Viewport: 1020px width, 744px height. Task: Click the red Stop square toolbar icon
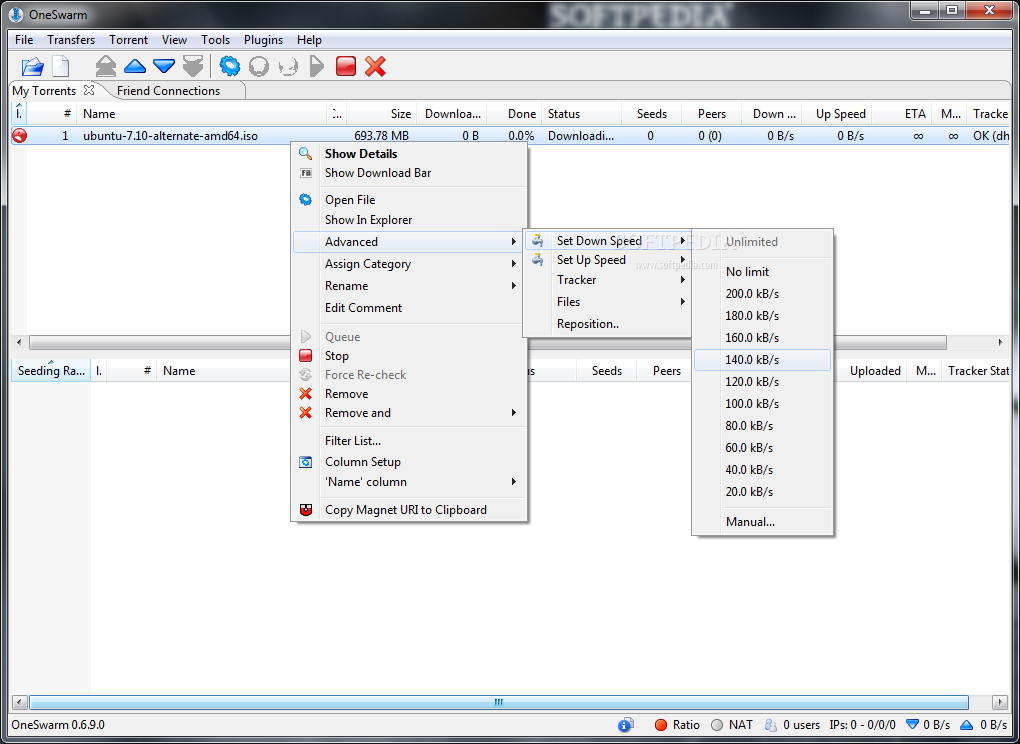[346, 66]
